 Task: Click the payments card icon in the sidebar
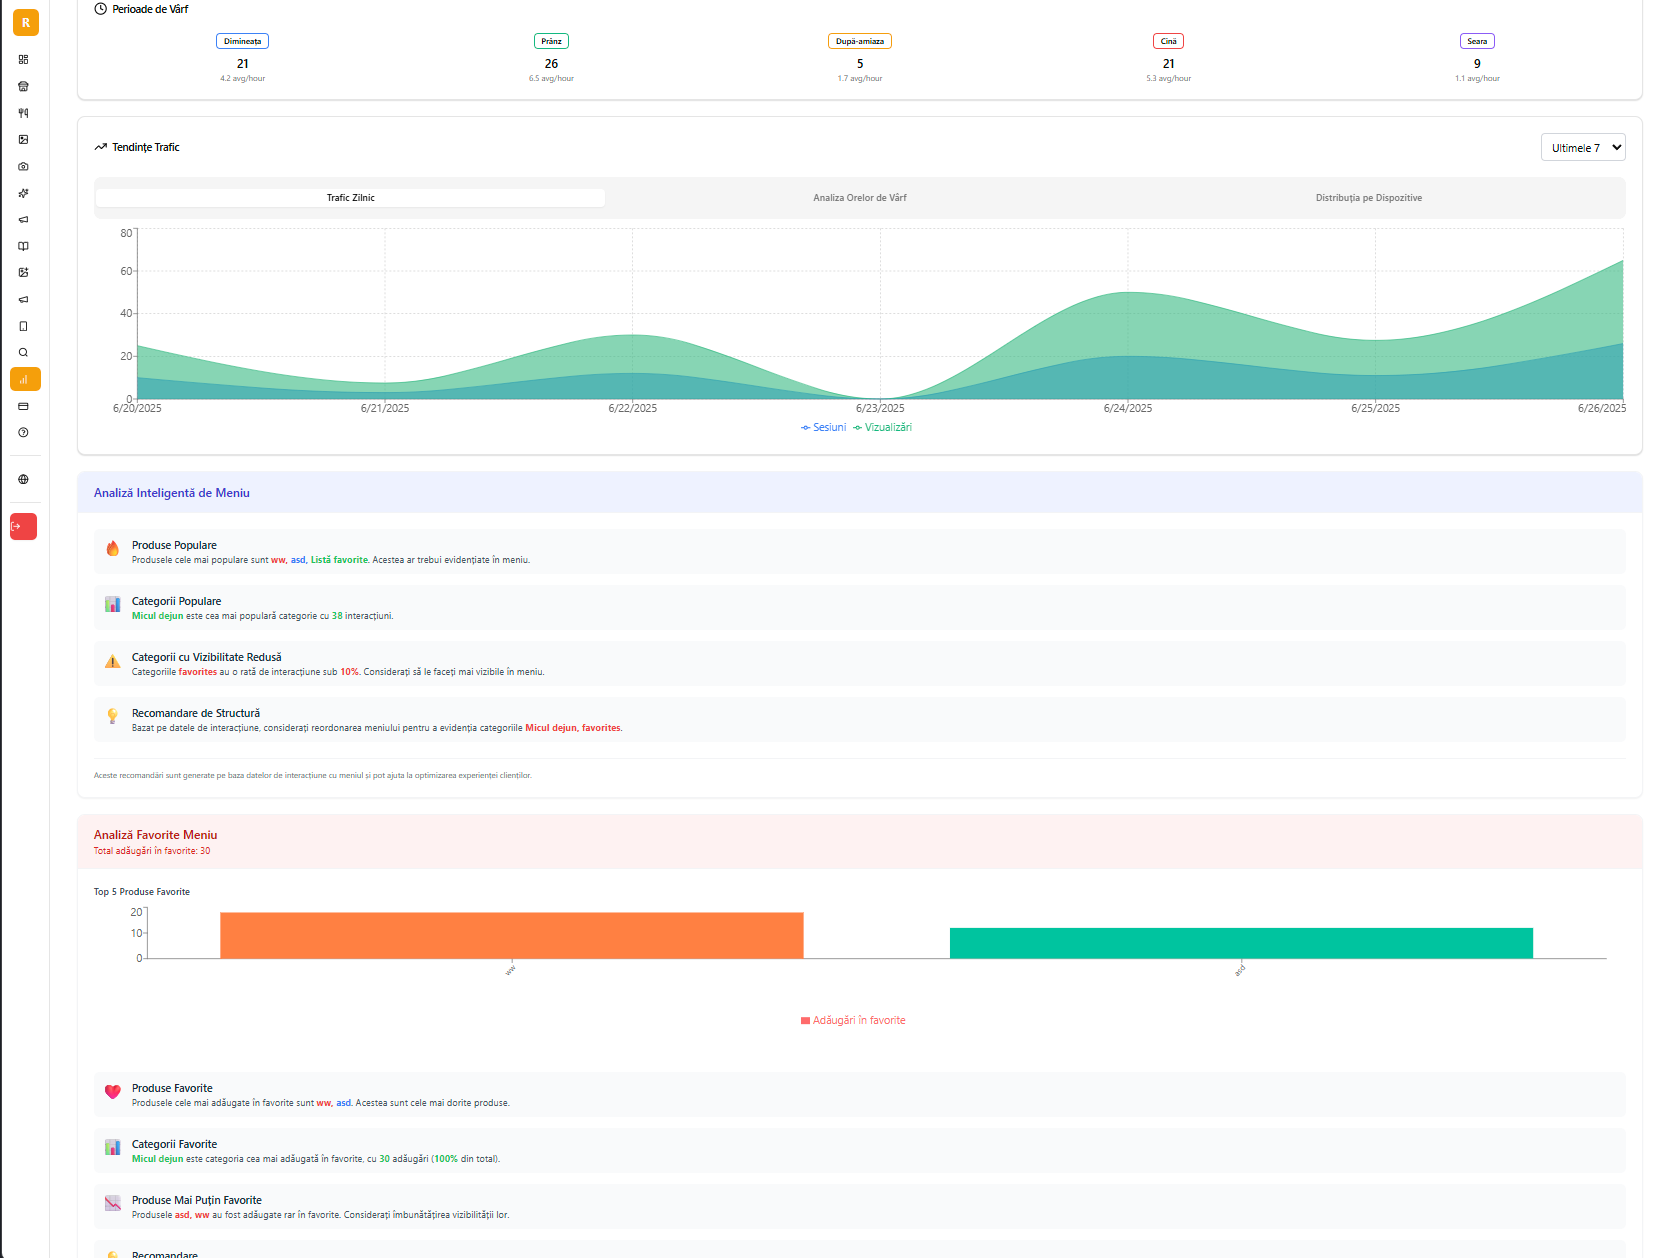pos(23,406)
